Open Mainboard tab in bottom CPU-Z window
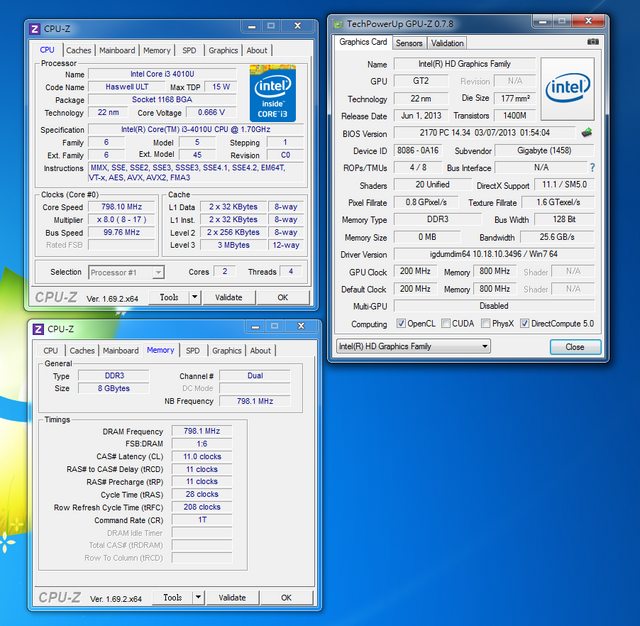The height and width of the screenshot is (626, 640). point(120,351)
